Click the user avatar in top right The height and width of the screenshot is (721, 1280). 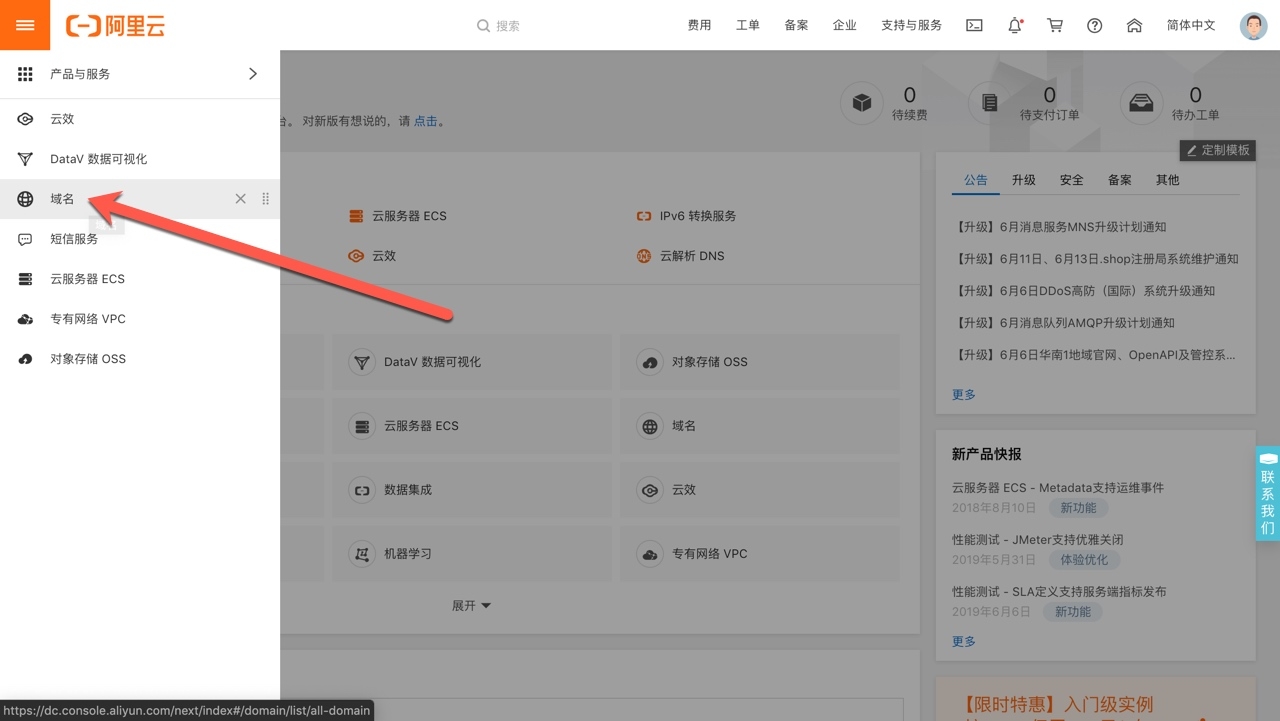coord(1253,26)
